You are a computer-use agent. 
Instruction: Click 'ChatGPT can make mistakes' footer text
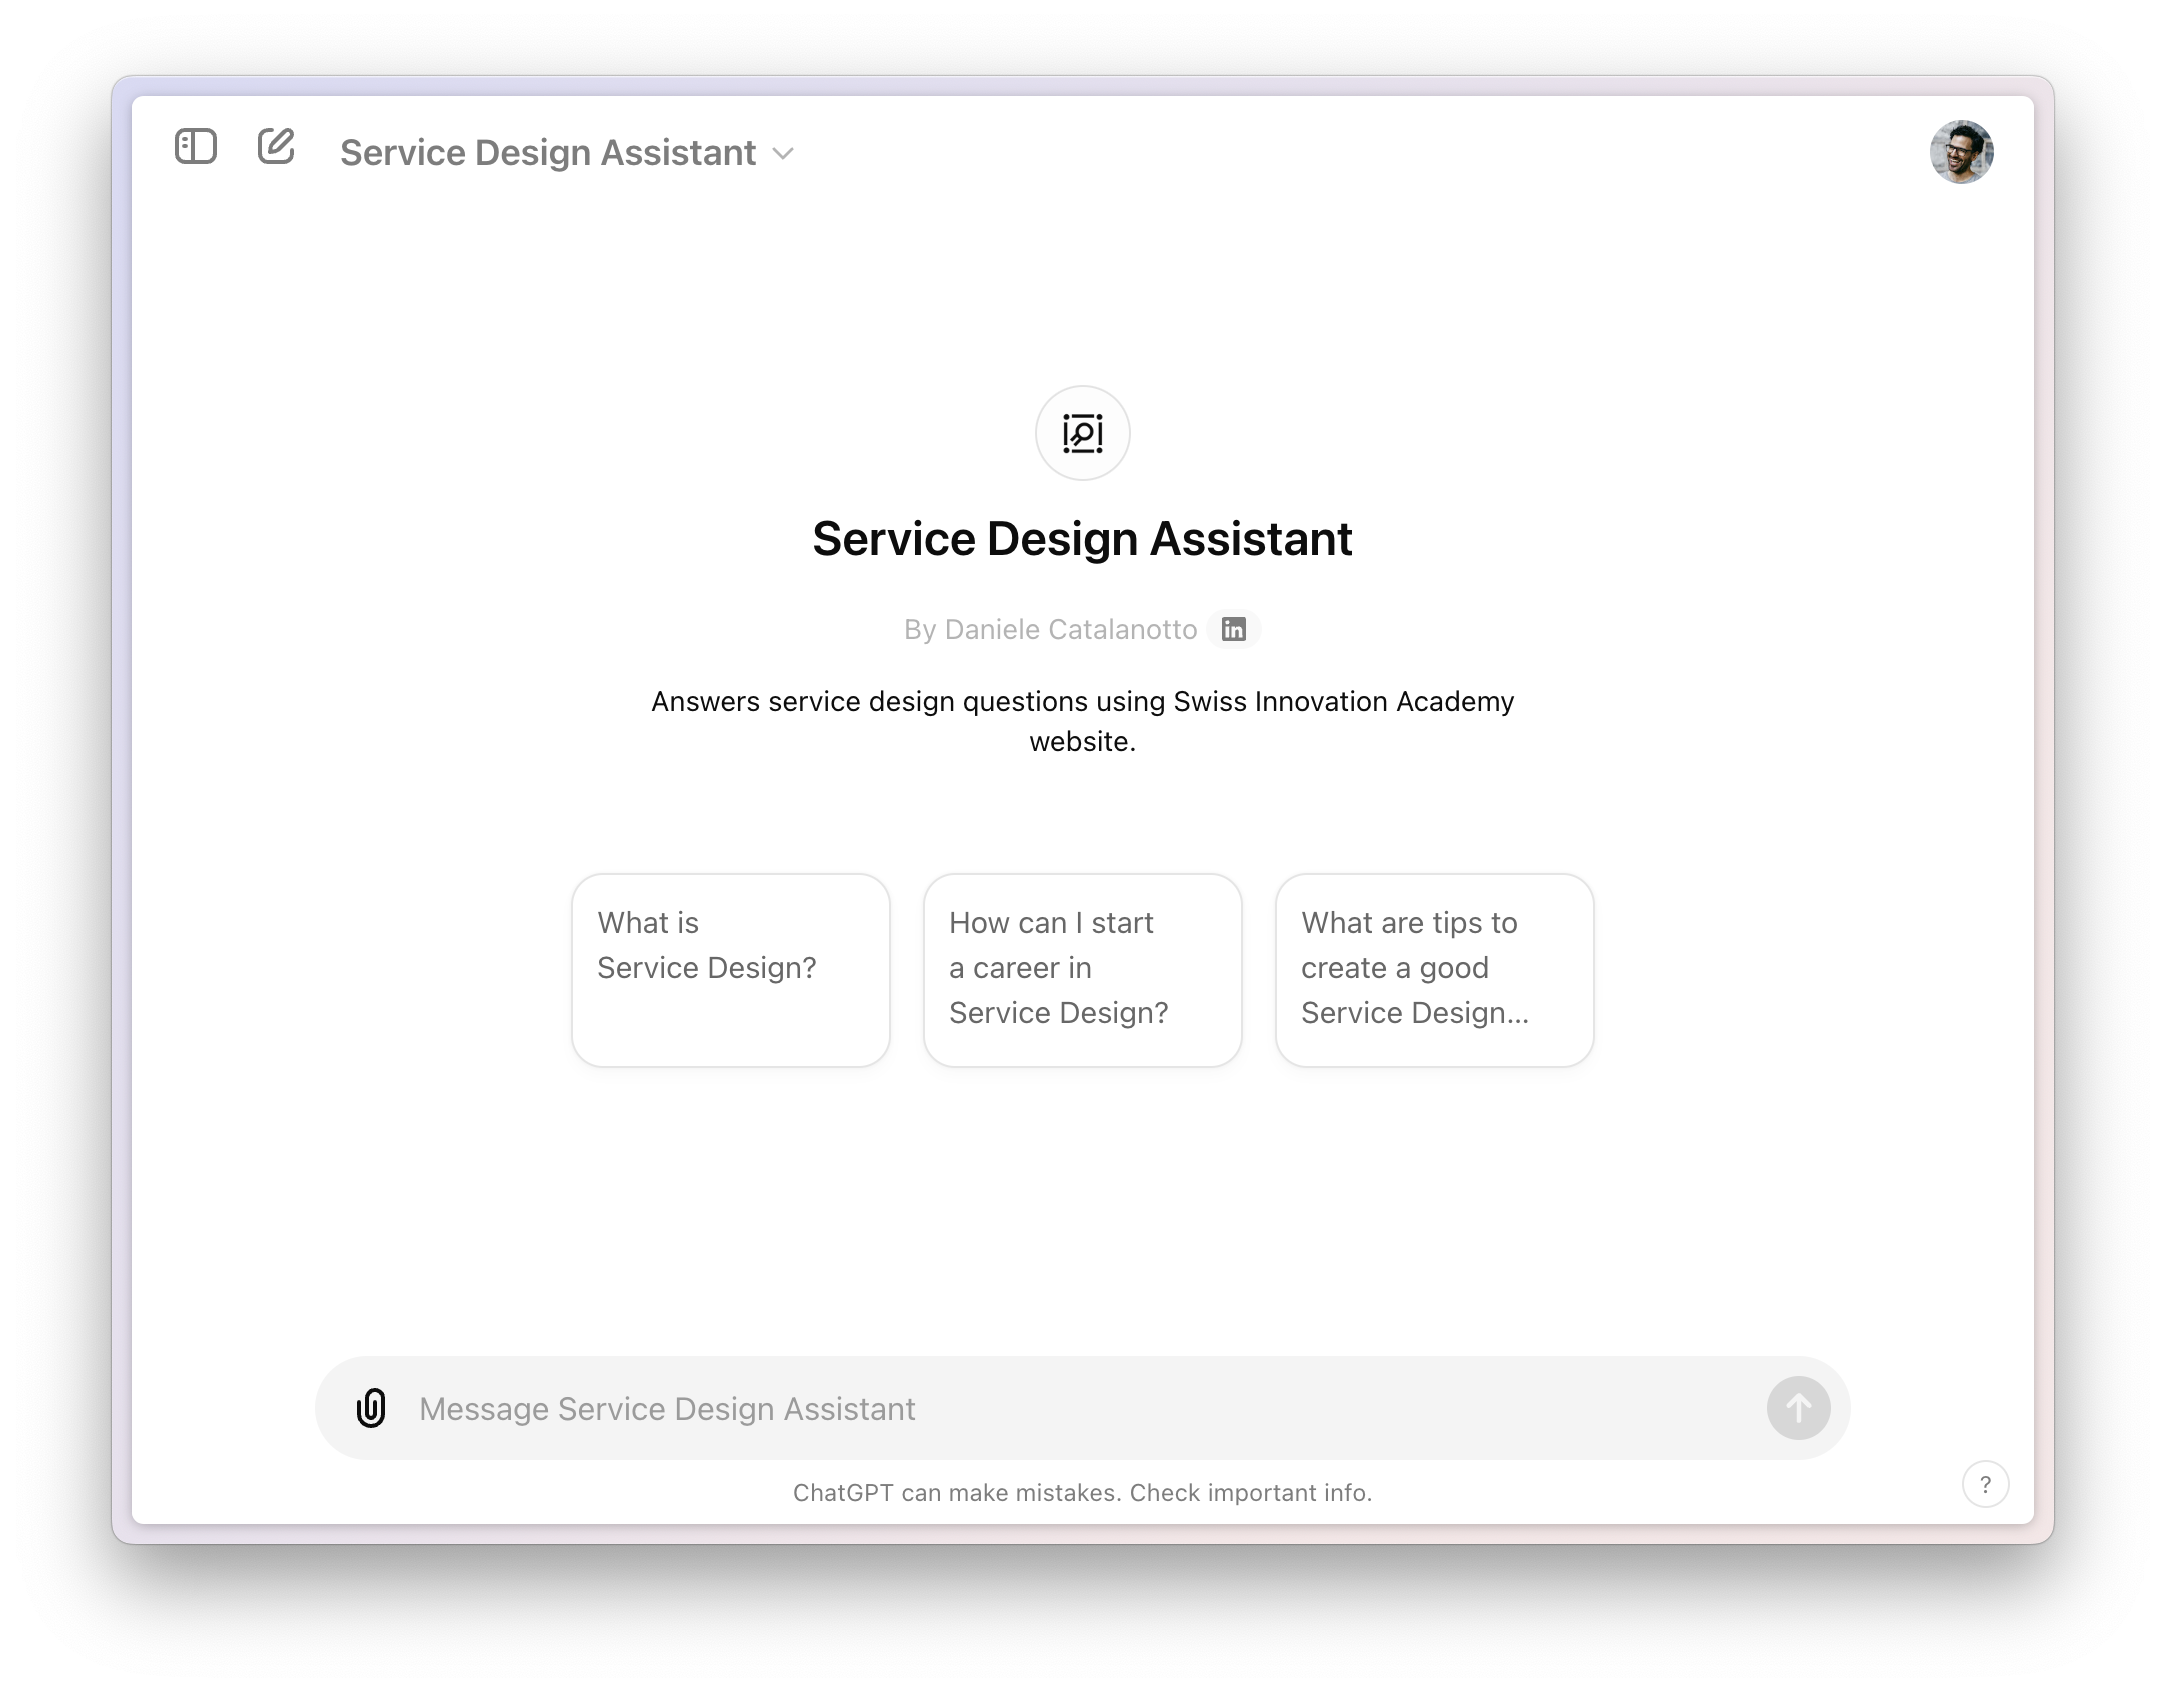957,1493
